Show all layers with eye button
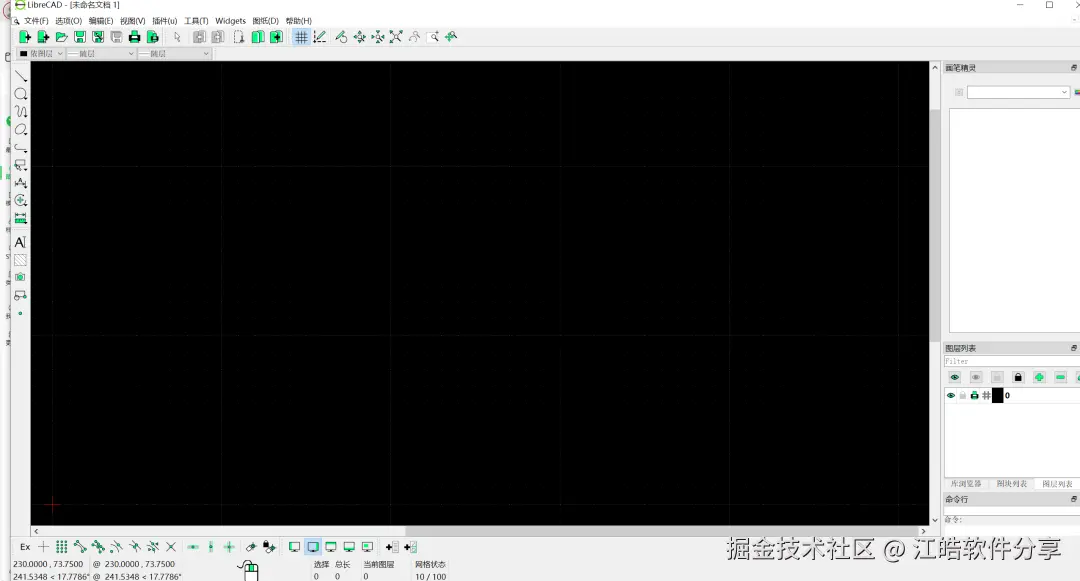Viewport: 1080px width, 581px height. coord(955,377)
